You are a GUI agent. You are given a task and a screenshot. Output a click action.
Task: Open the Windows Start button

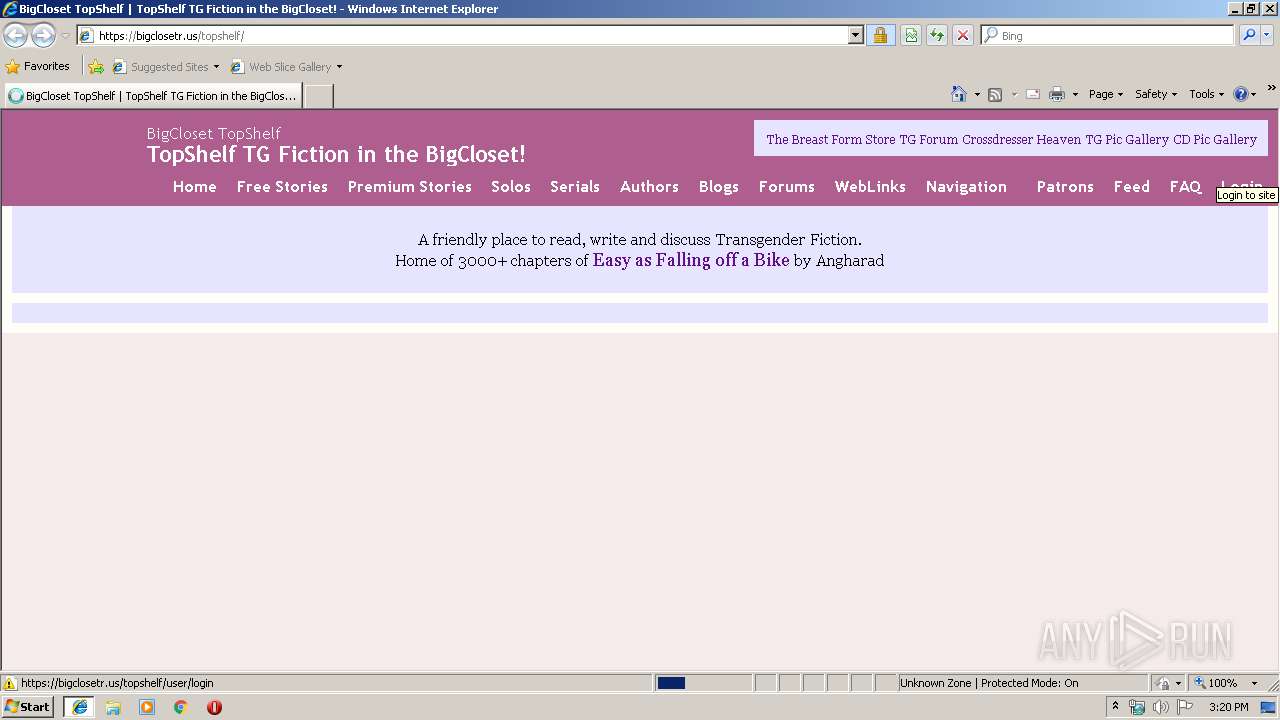tap(28, 707)
